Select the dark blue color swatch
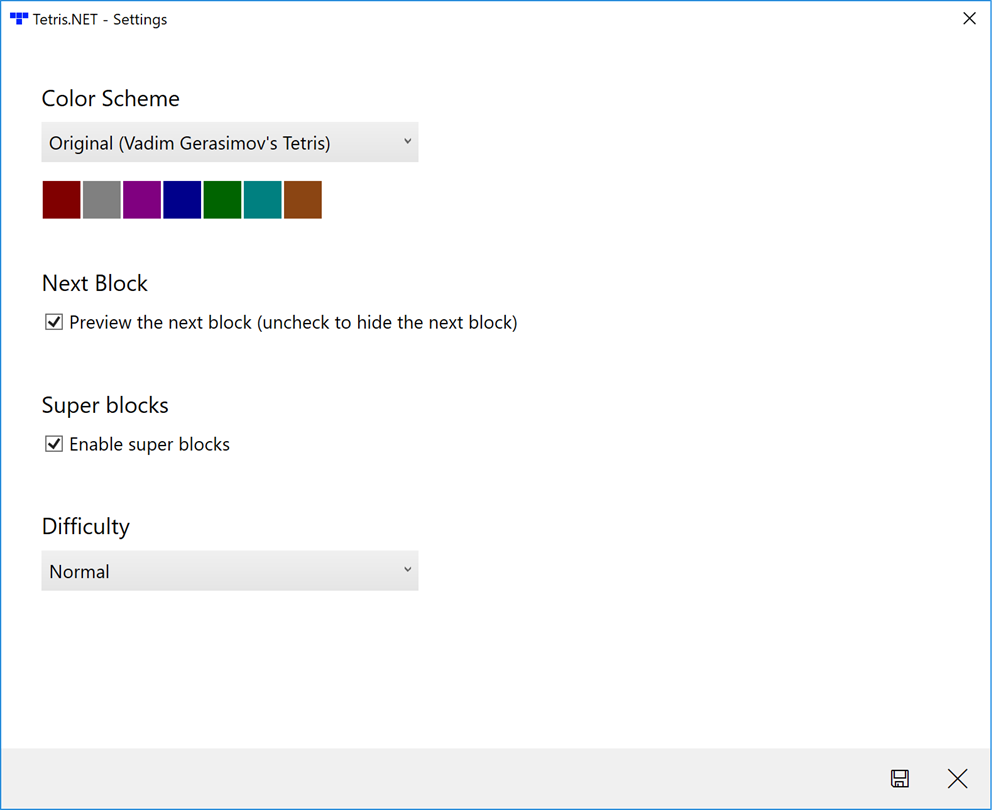The width and height of the screenshot is (992, 810). [x=182, y=200]
